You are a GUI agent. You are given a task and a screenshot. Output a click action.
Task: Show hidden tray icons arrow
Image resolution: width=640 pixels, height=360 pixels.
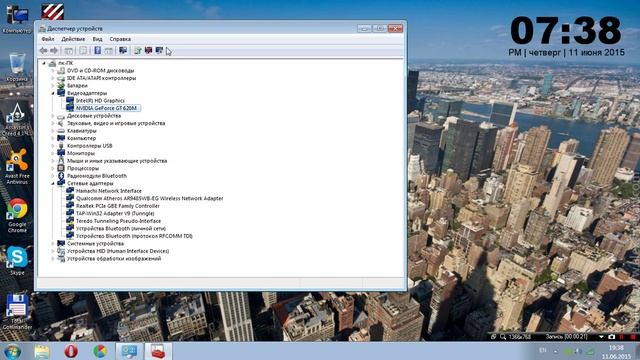tap(556, 351)
